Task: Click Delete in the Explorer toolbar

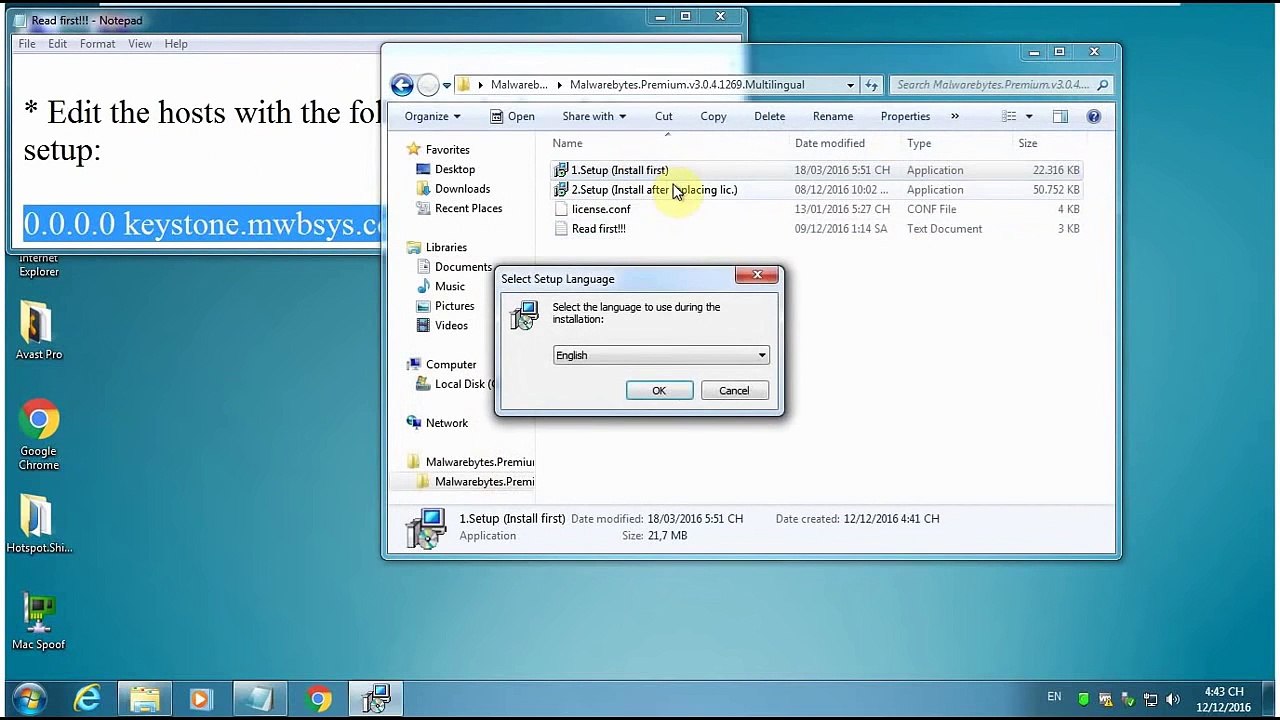Action: click(x=770, y=116)
